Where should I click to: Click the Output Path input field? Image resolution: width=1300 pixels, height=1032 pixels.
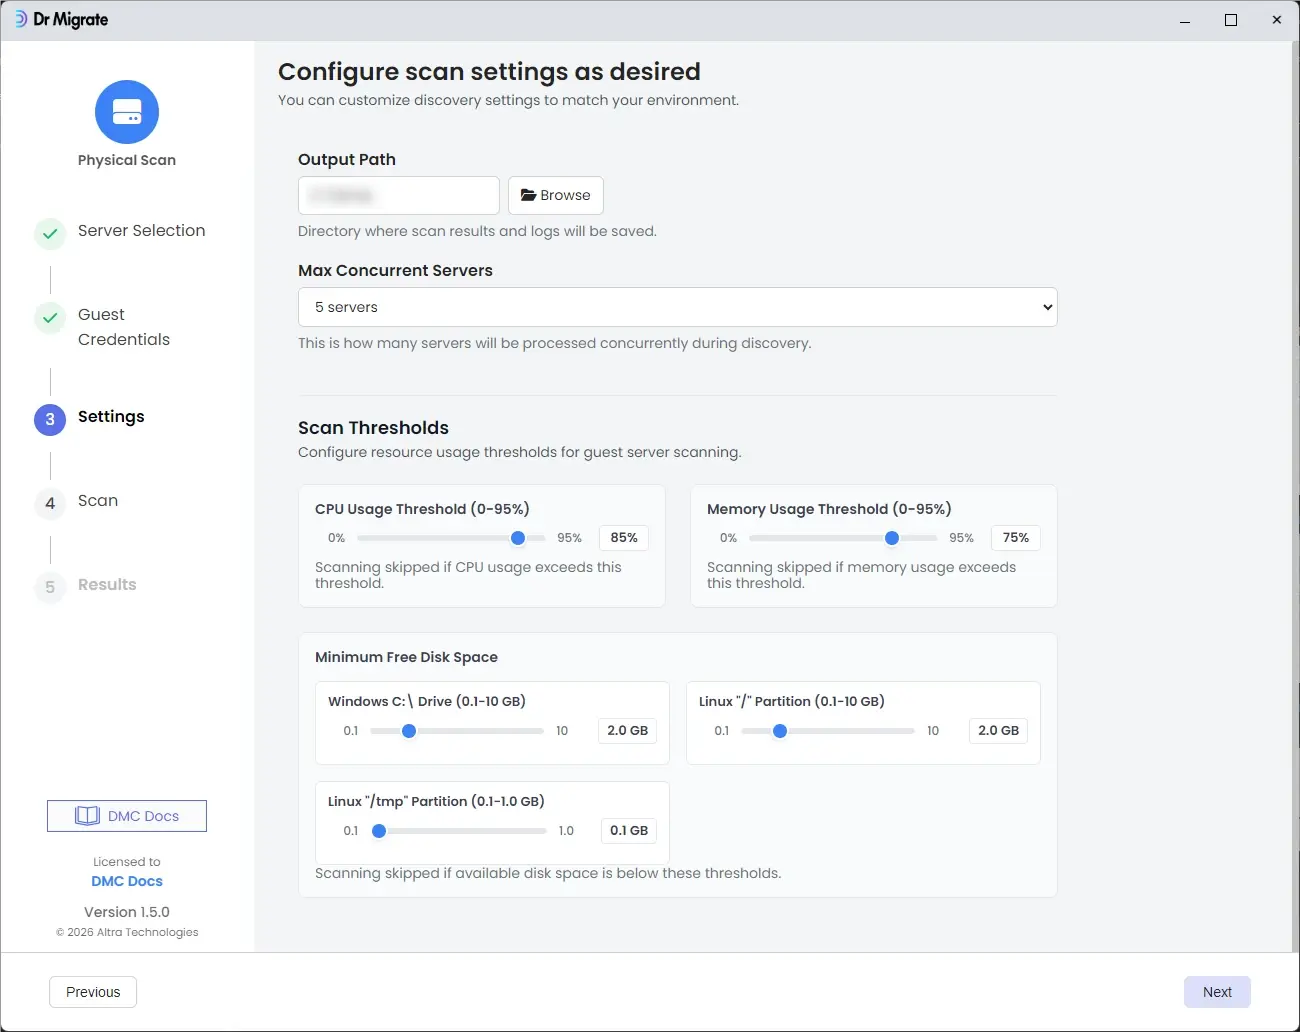pos(399,195)
